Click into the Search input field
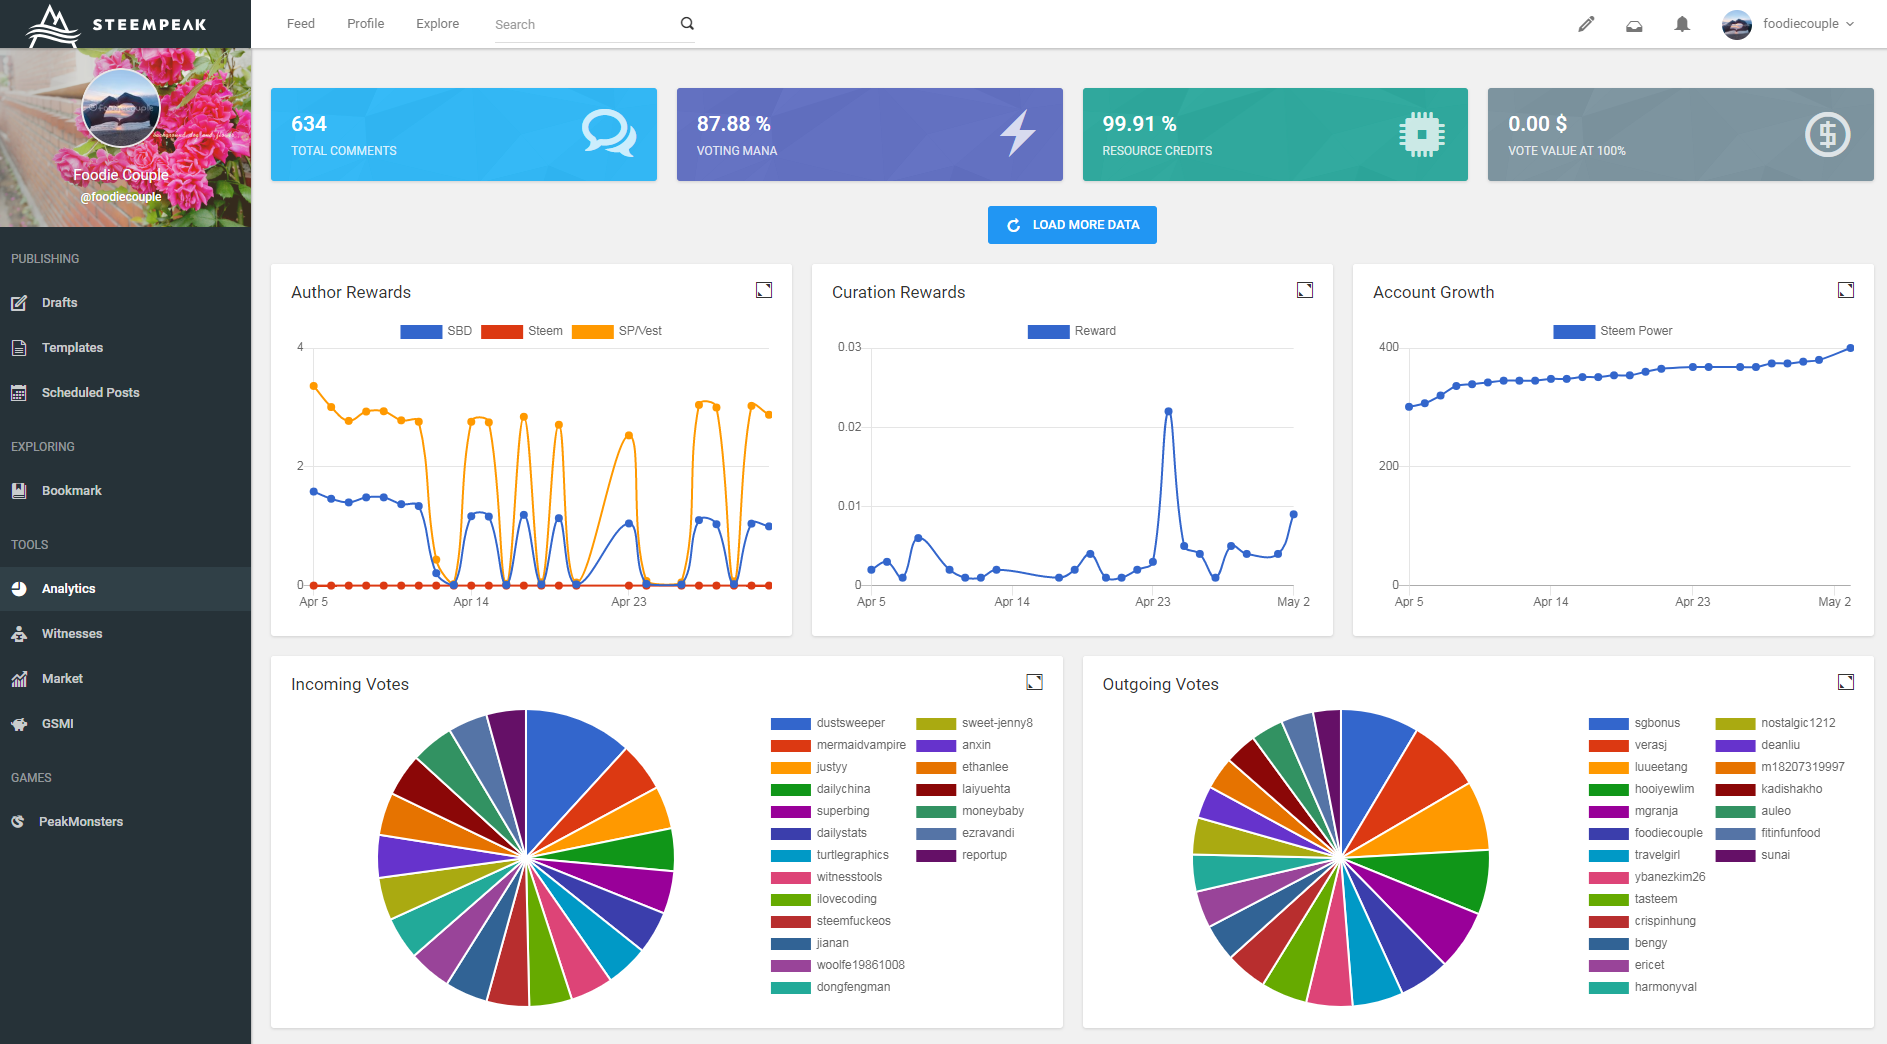 click(582, 25)
